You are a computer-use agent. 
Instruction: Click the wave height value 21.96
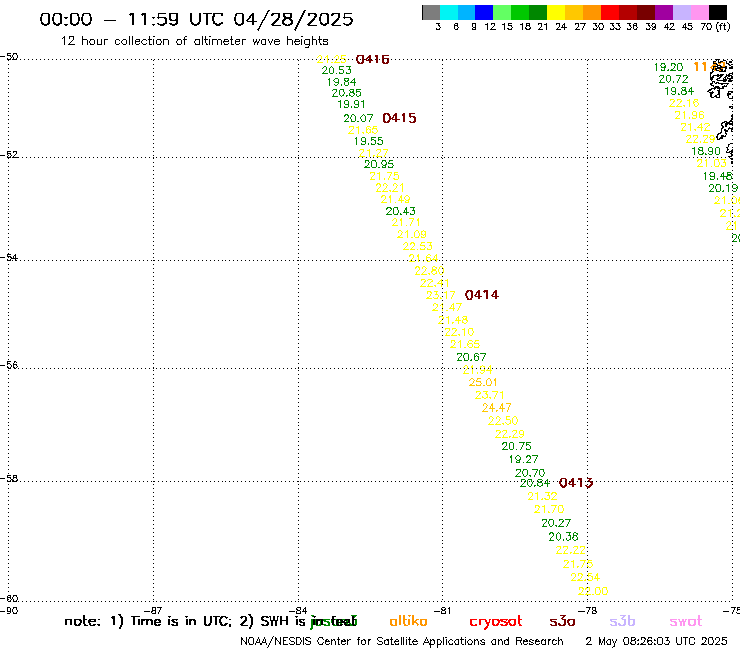point(690,115)
